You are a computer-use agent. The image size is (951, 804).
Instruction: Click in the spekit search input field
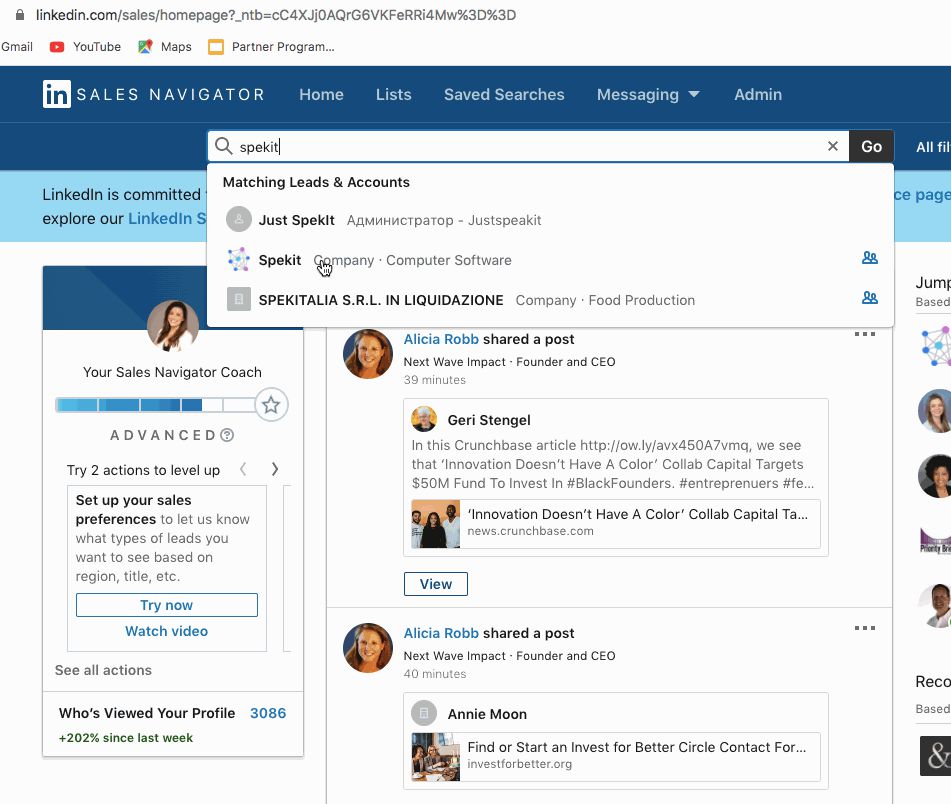(528, 146)
